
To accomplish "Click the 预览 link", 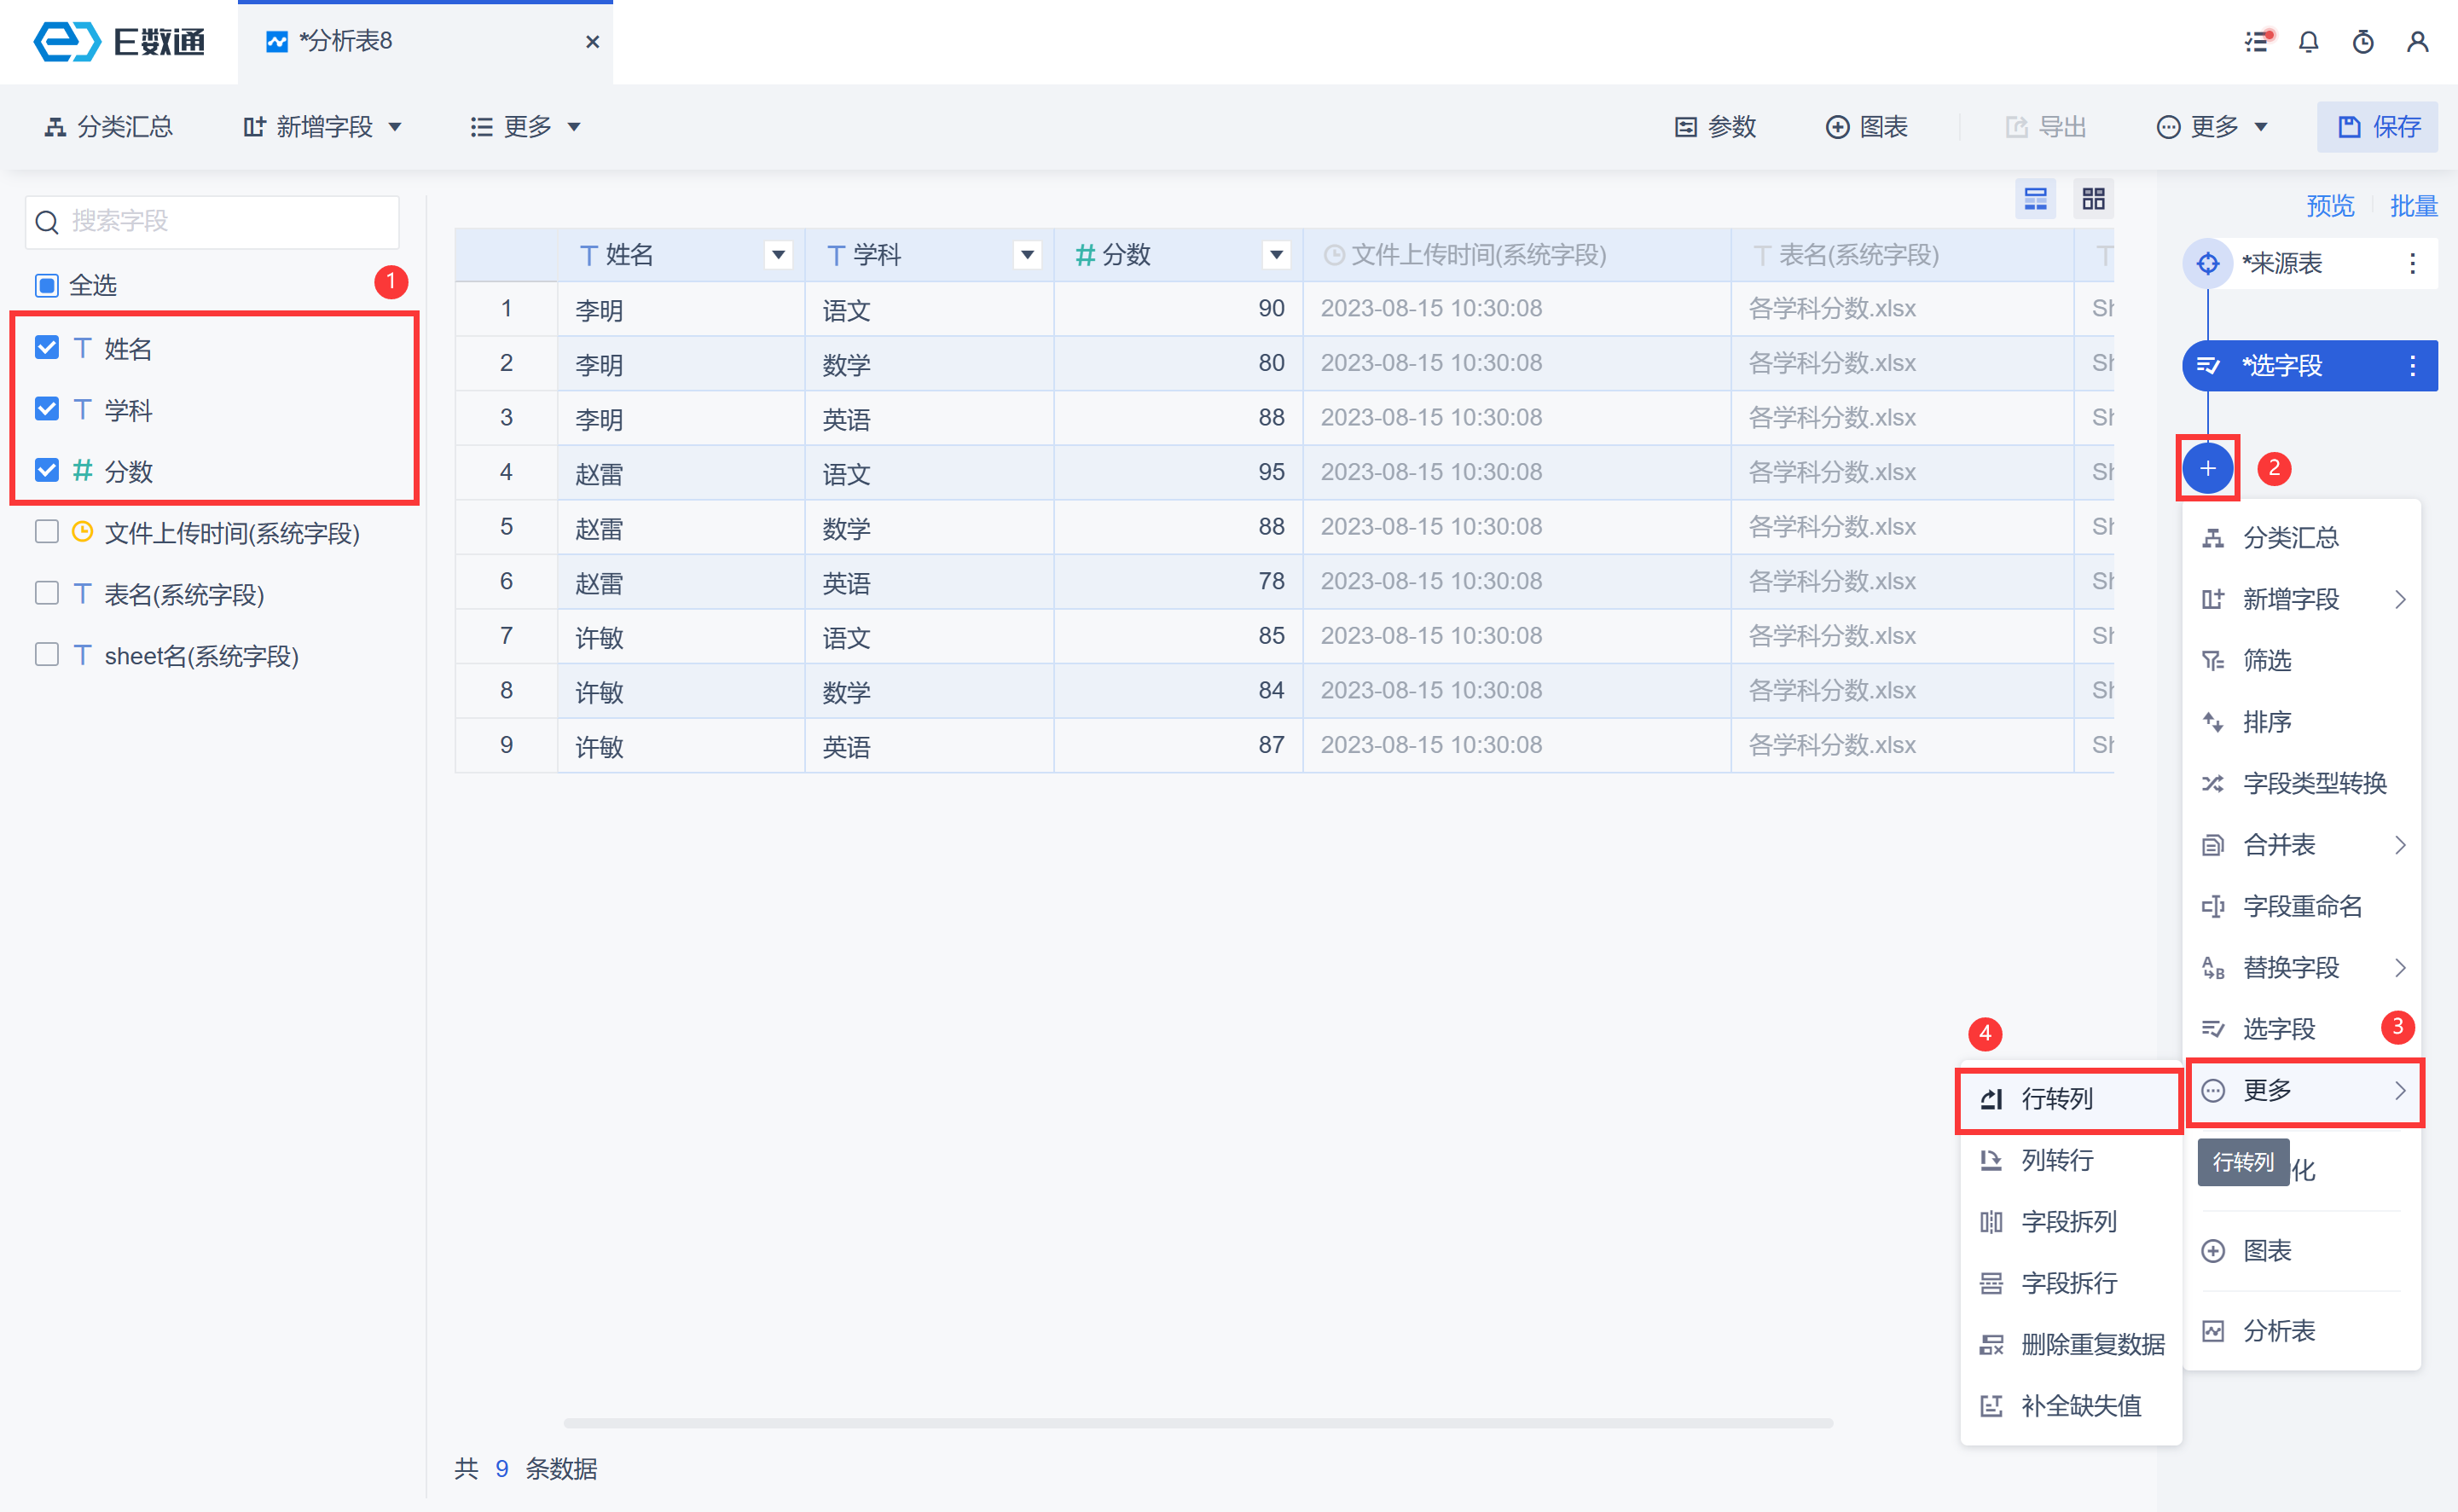I will click(2329, 206).
